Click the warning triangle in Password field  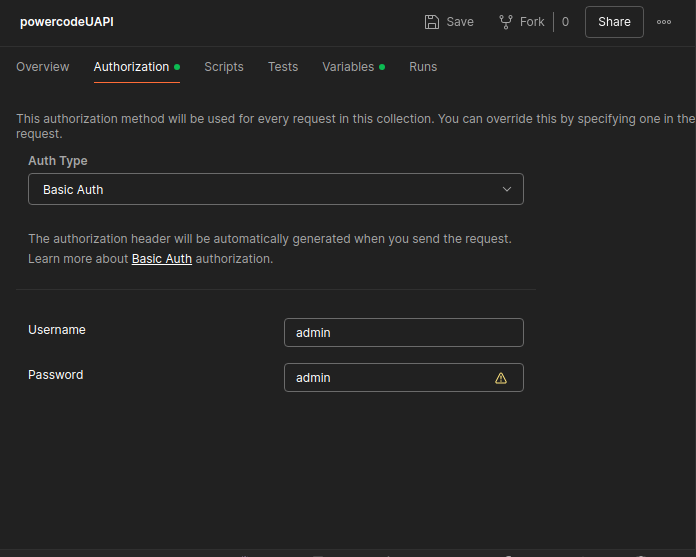click(x=501, y=378)
